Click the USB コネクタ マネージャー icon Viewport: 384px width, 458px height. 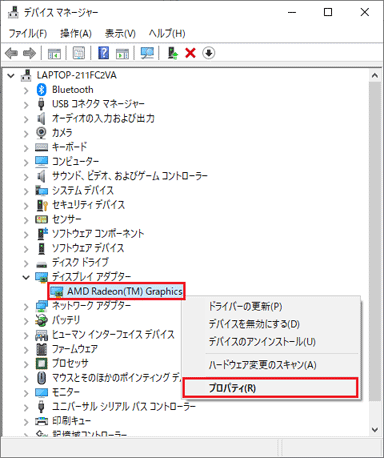(x=41, y=104)
